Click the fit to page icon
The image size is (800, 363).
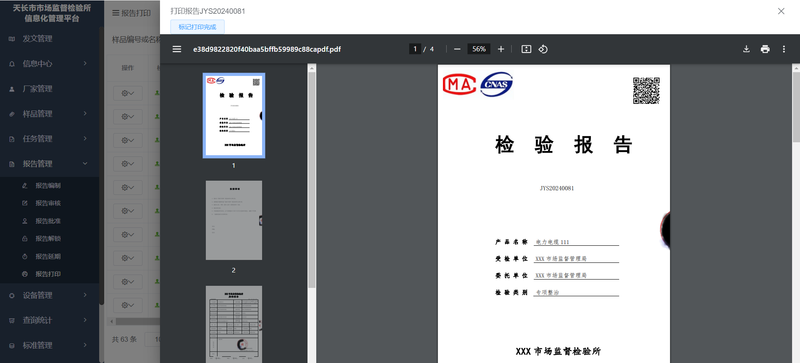pos(527,49)
